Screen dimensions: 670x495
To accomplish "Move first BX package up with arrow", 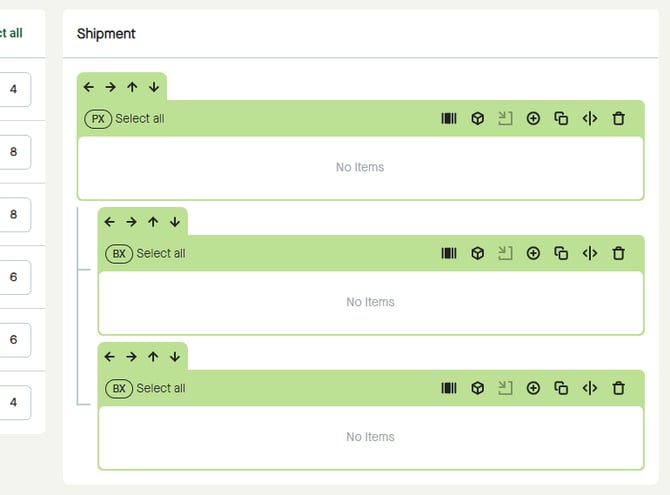I will pyautogui.click(x=153, y=222).
